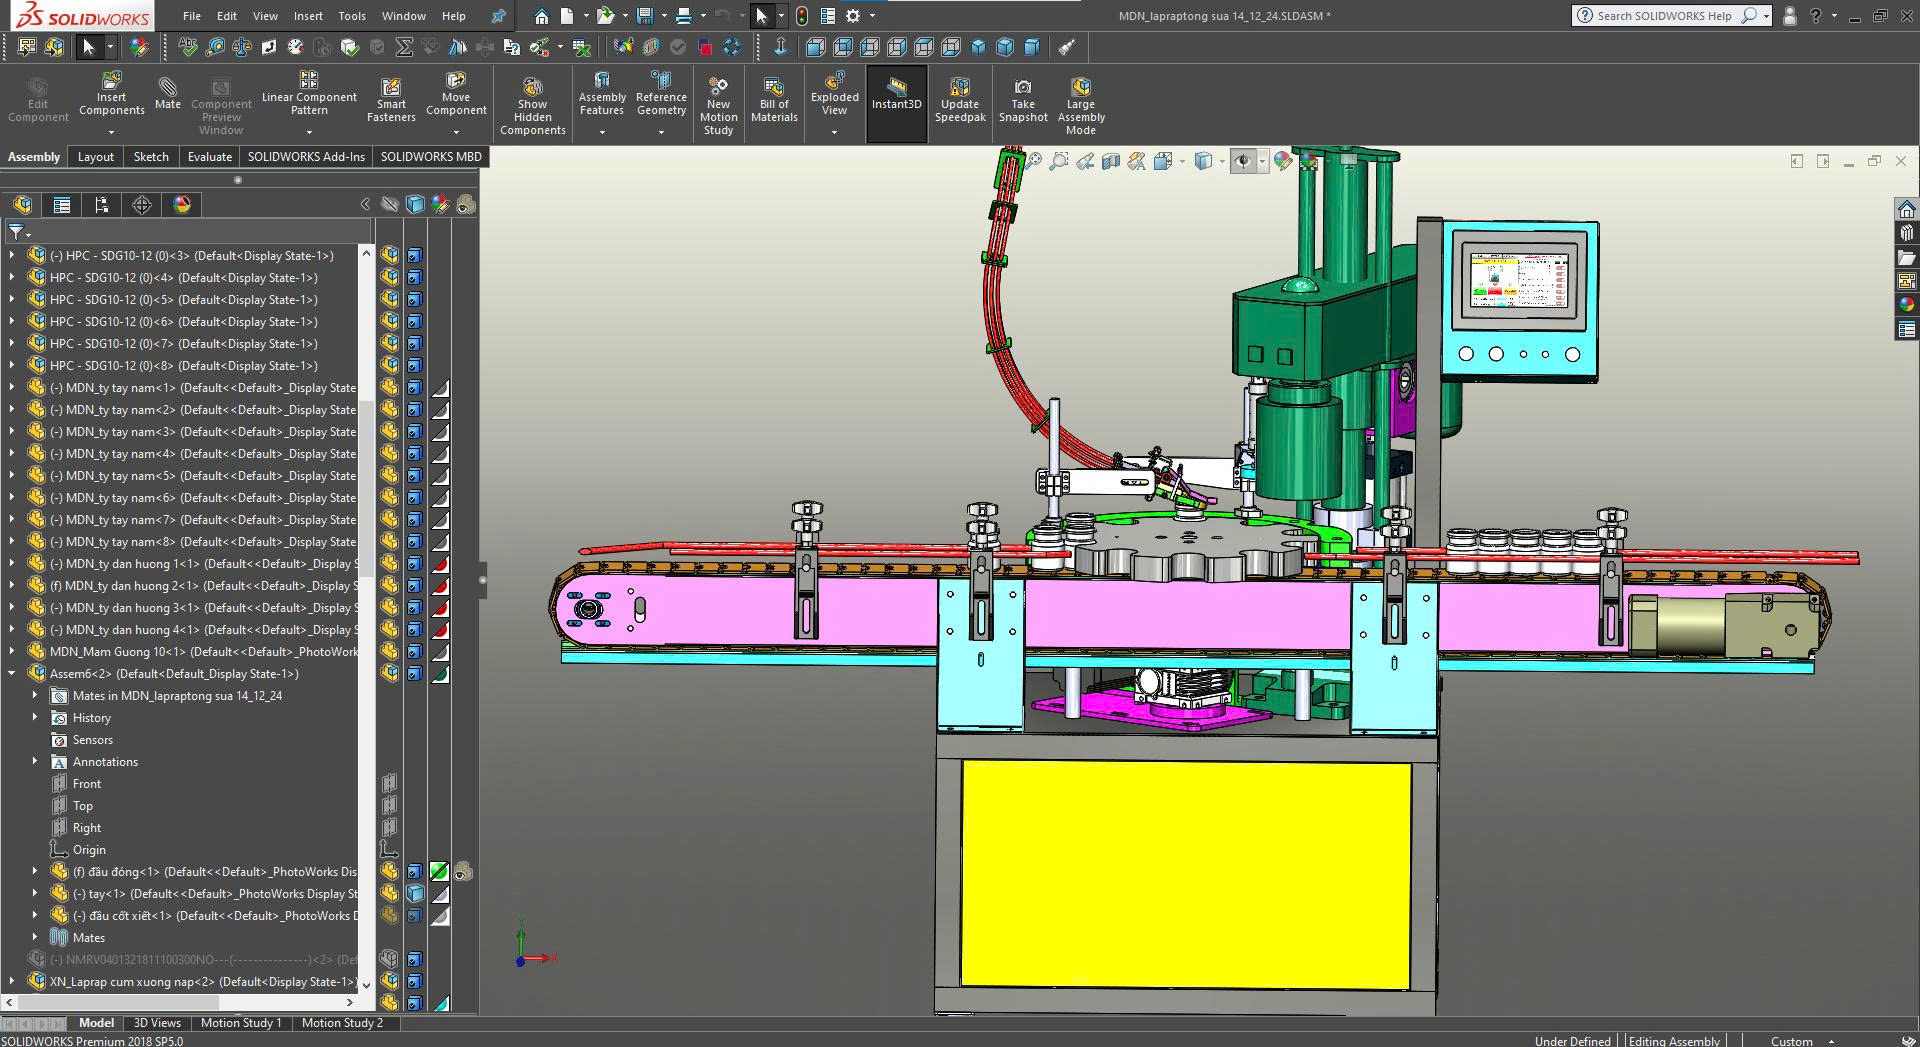Toggle visibility of Front plane in Assem6

click(x=390, y=783)
